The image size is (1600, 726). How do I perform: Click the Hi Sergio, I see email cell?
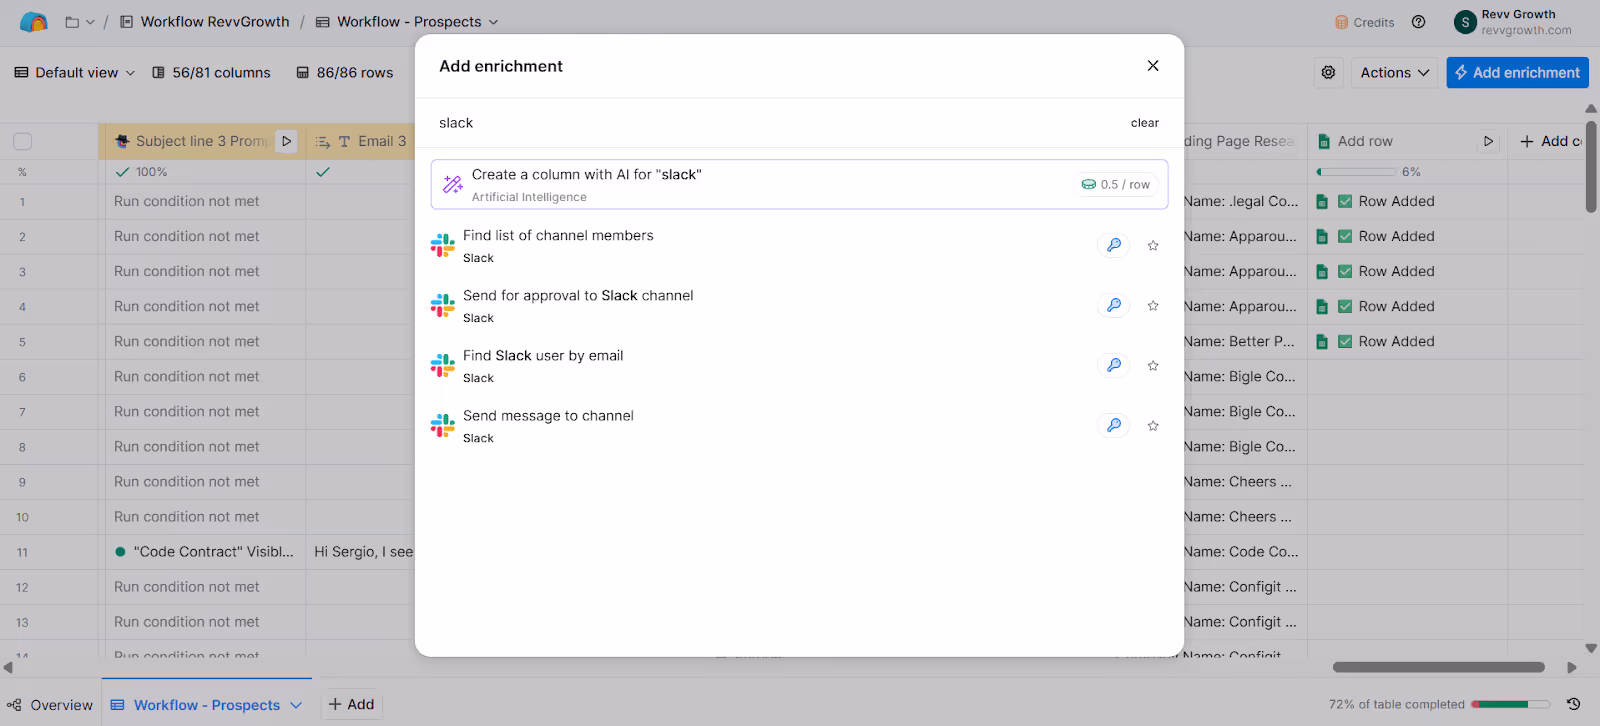[361, 552]
